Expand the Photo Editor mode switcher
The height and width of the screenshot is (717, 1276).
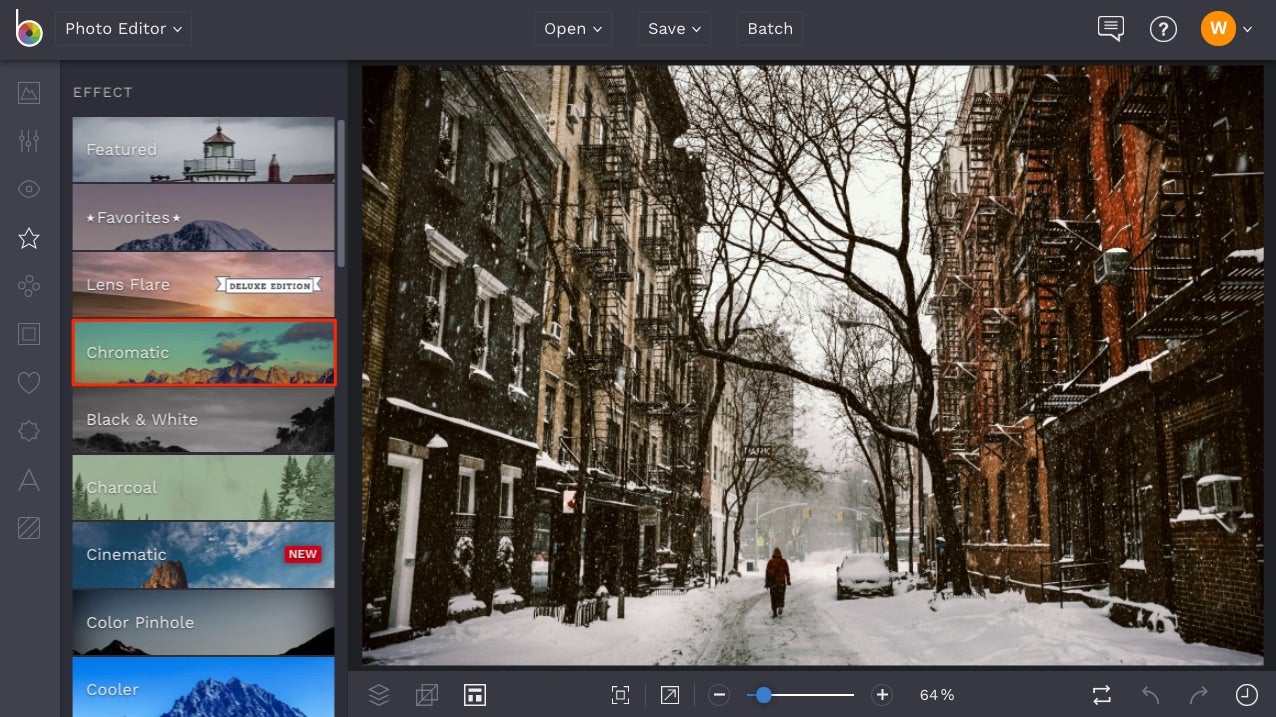click(122, 28)
